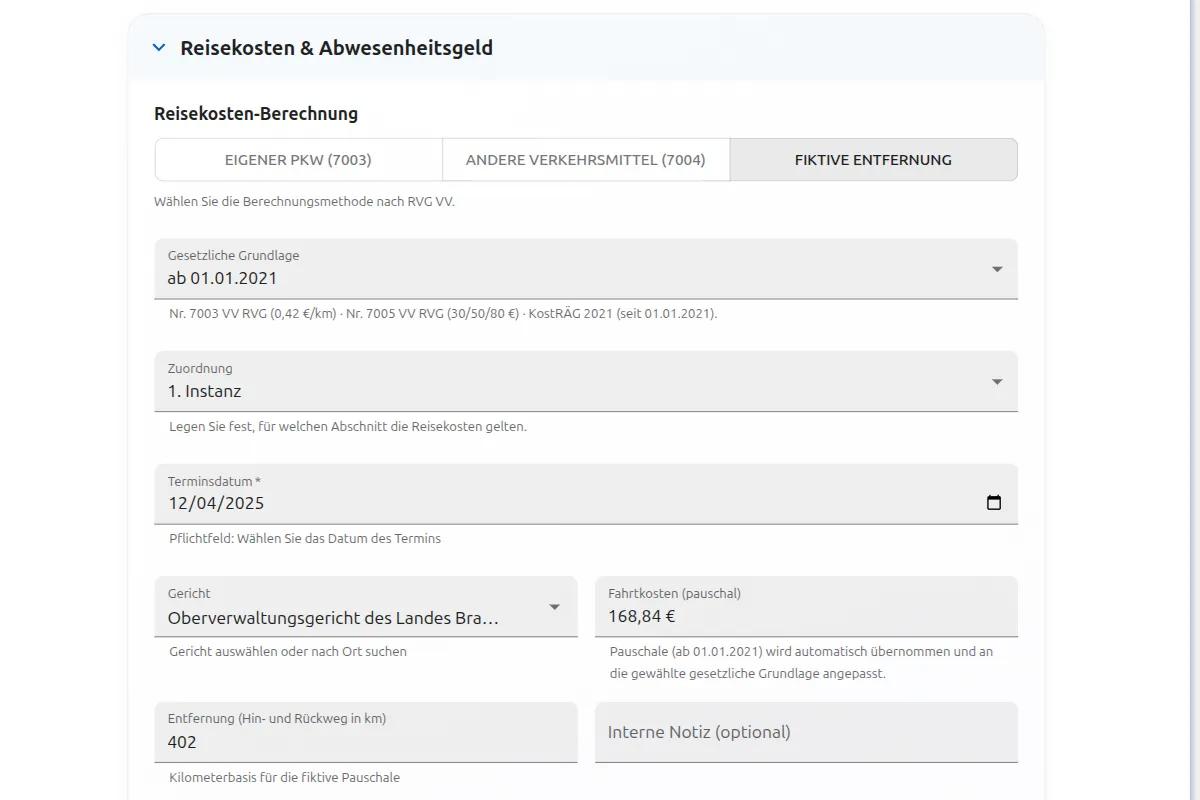
Task: Select the Terminsdatum date input
Action: click(x=500, y=503)
